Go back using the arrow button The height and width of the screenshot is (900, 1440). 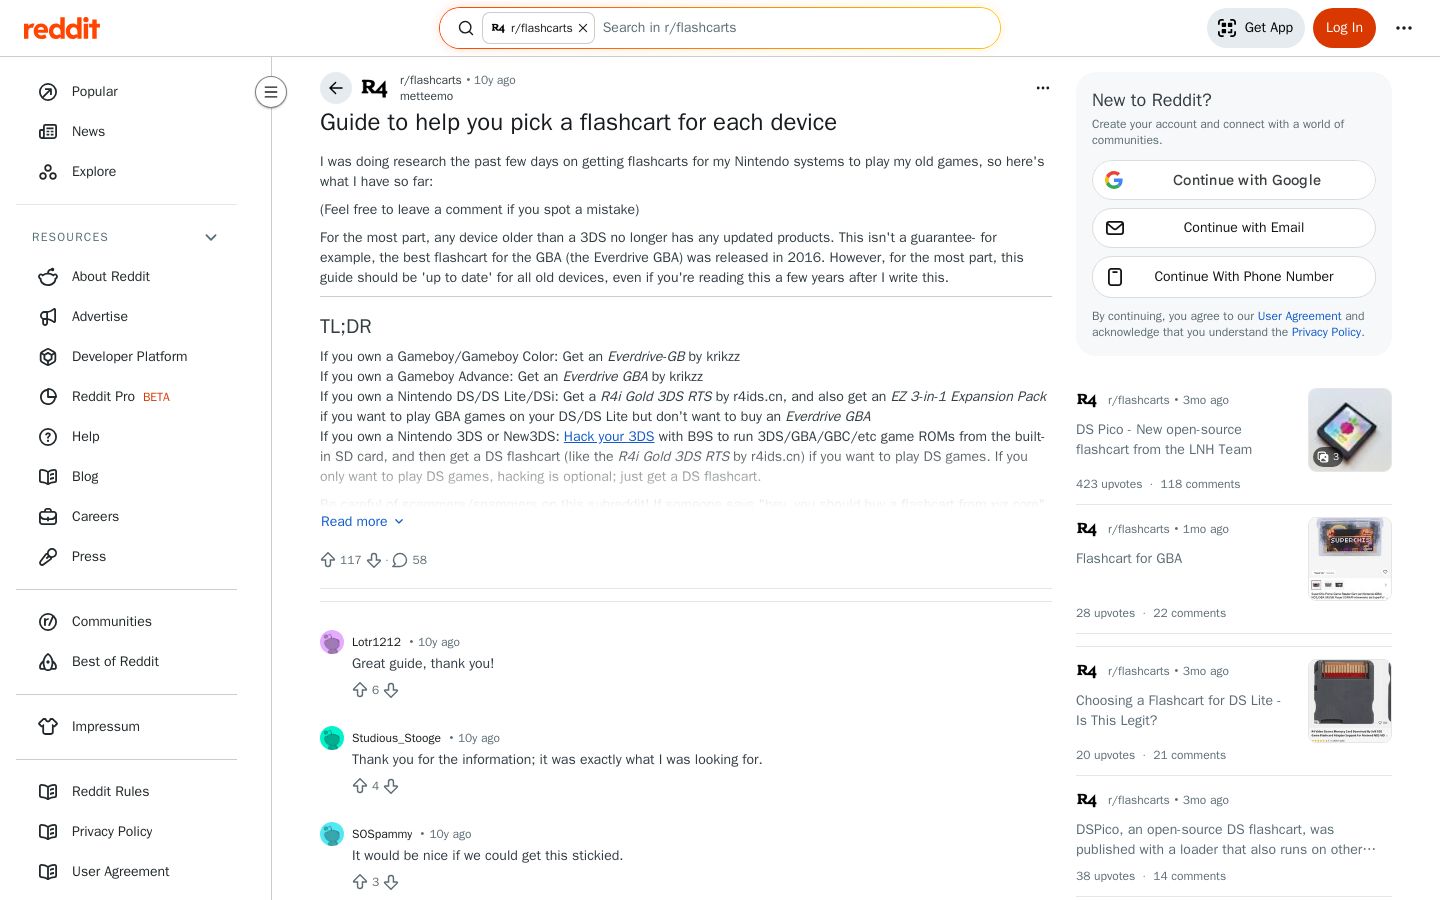[x=336, y=88]
